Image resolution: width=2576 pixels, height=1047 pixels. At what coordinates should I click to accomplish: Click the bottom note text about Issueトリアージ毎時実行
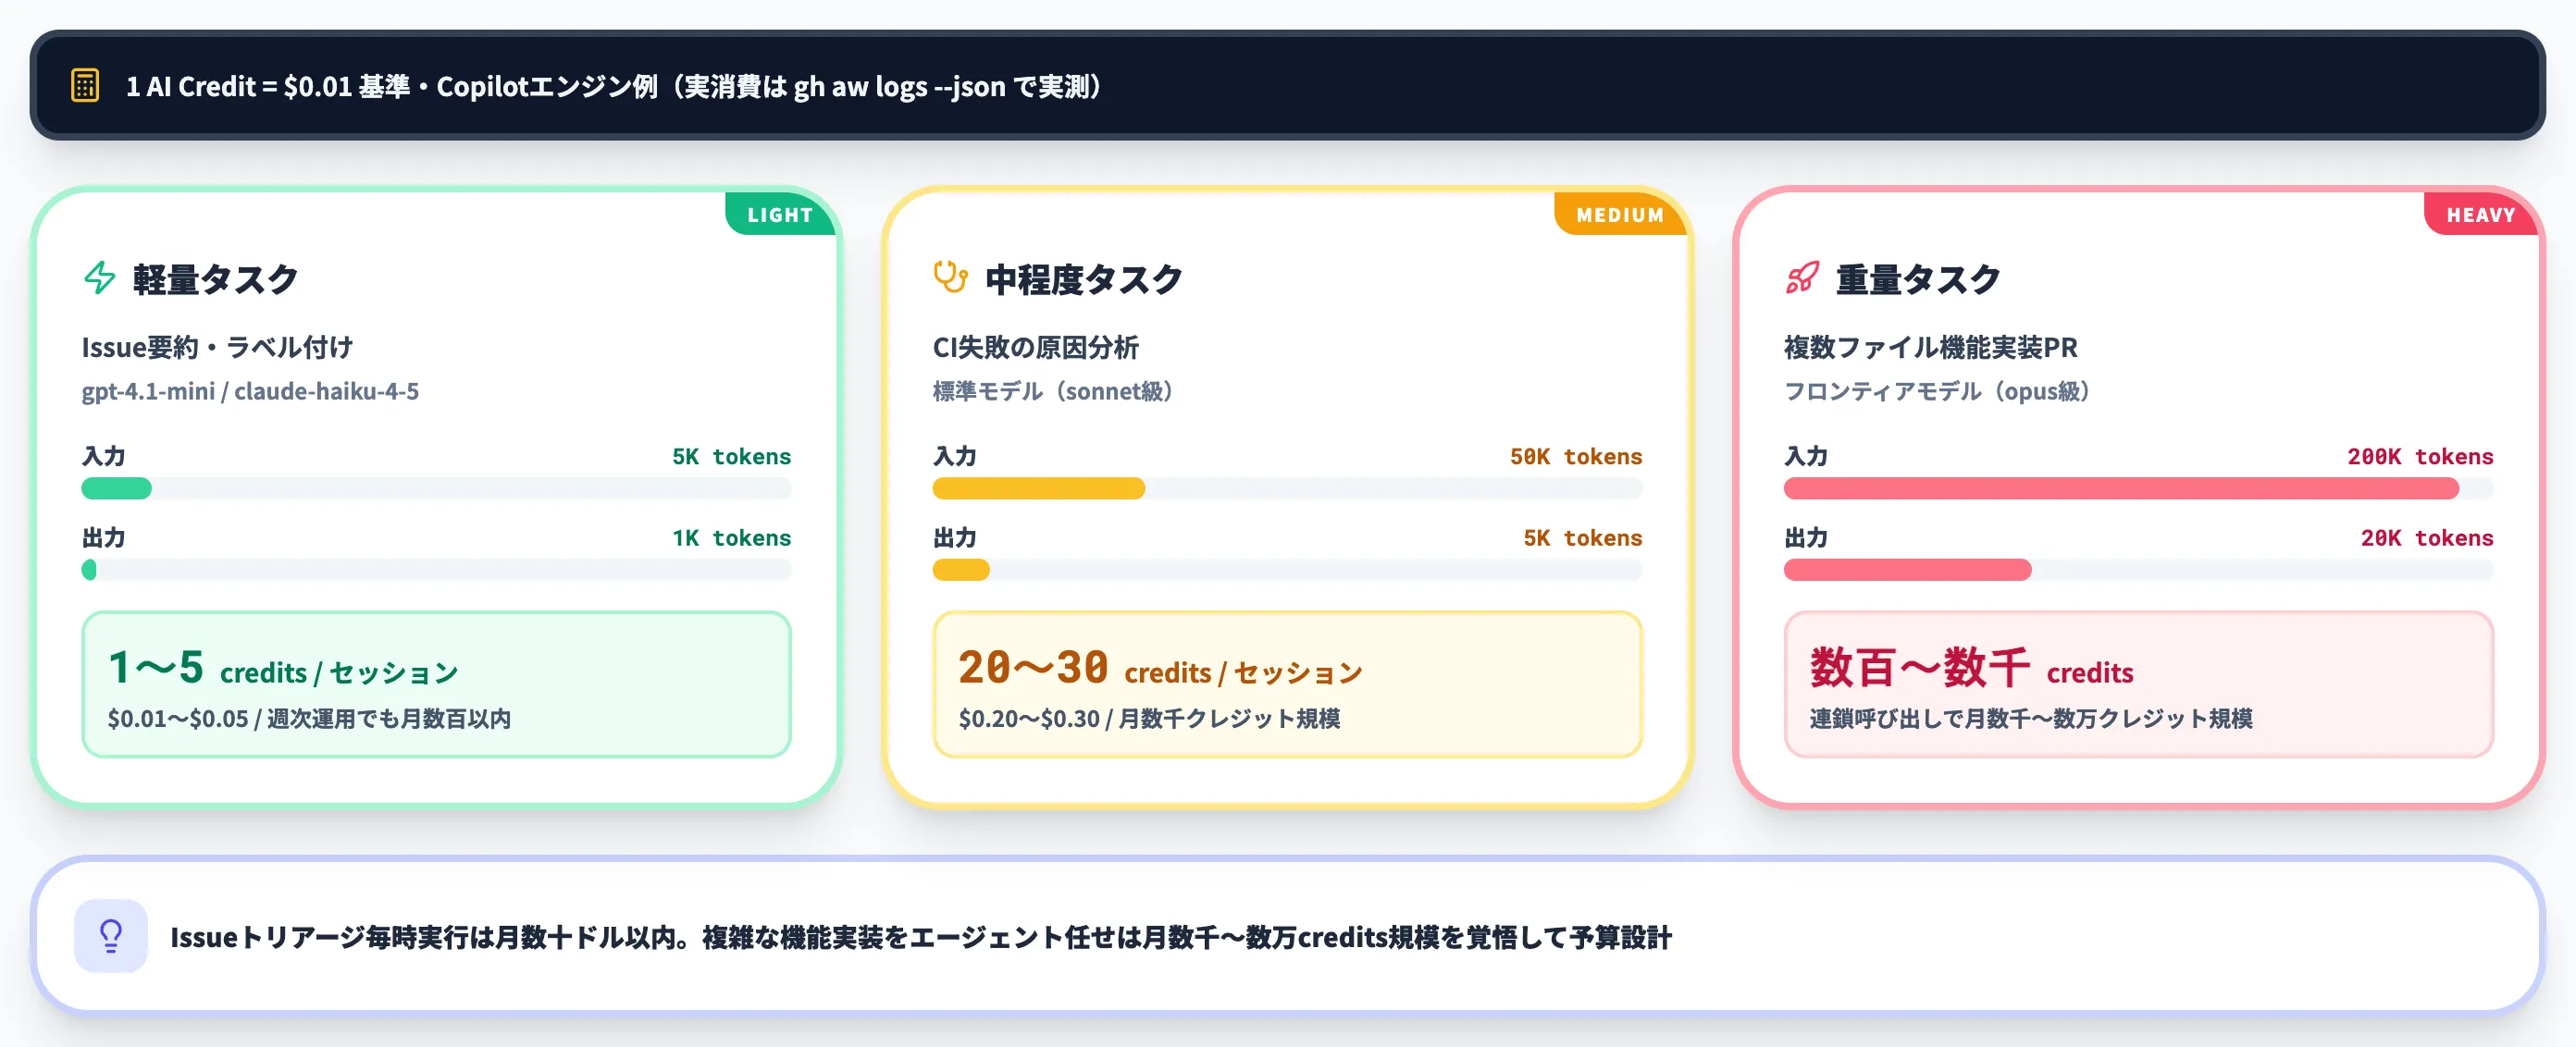coord(921,937)
